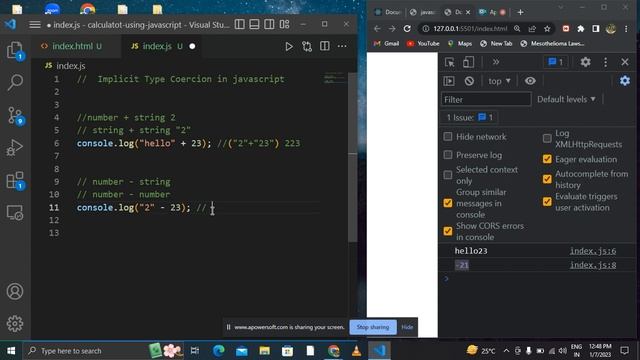Open DevTools settings gear
This screenshot has width=640, height=360.
coord(585,62)
